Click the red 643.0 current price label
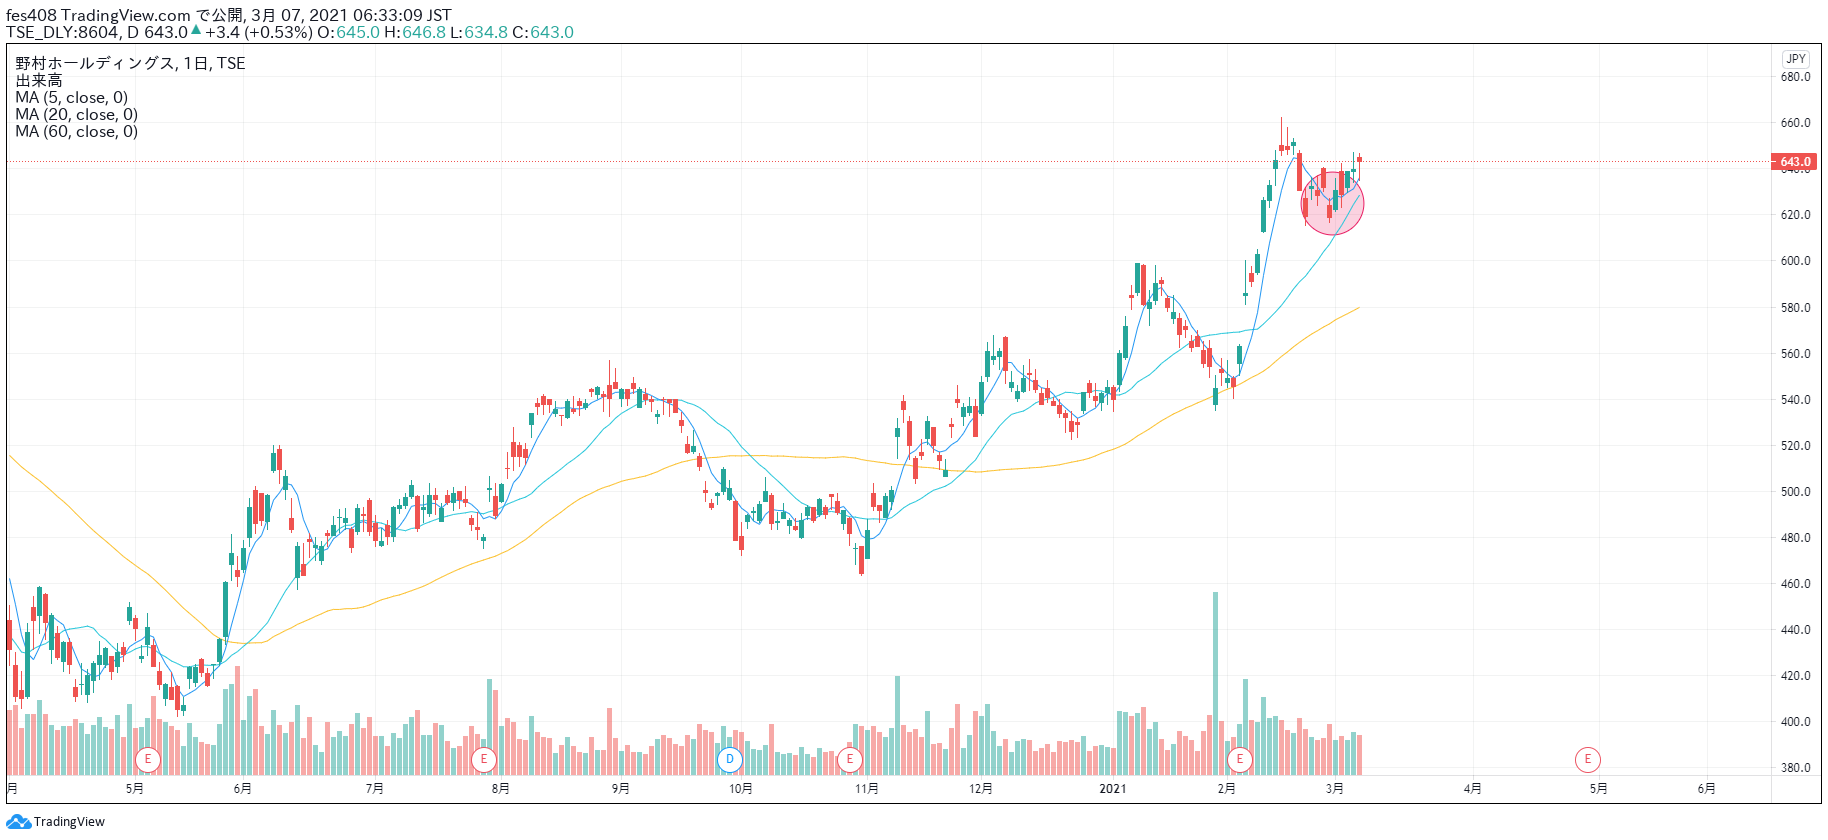The height and width of the screenshot is (840, 1828). tap(1794, 162)
